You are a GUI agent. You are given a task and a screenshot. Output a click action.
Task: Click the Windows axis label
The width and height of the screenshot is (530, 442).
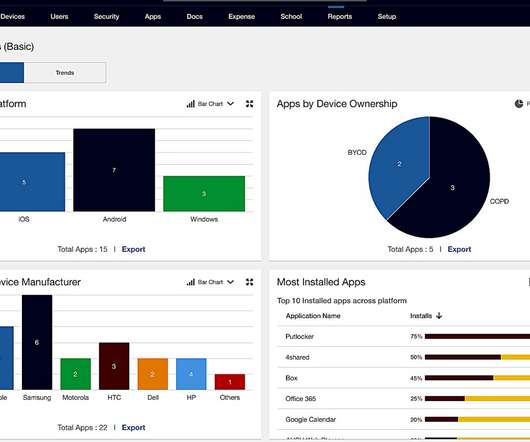204,219
